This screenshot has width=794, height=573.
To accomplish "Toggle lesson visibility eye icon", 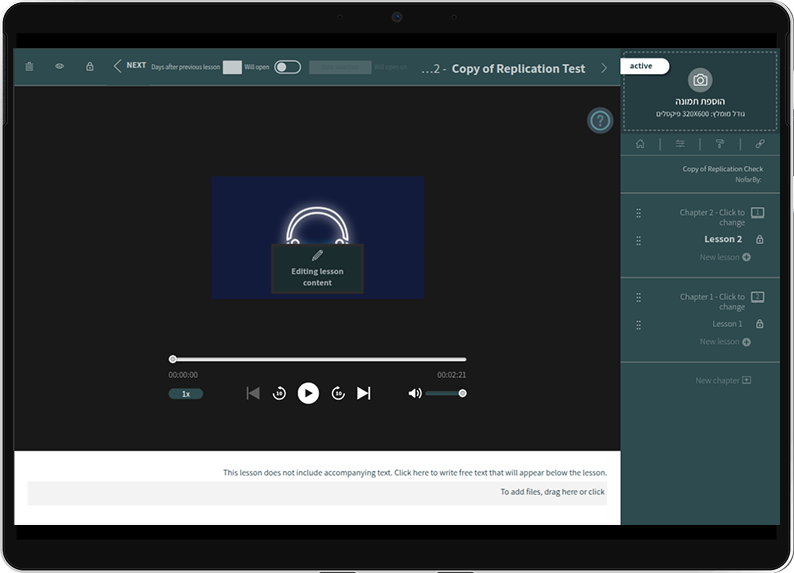I will point(60,66).
